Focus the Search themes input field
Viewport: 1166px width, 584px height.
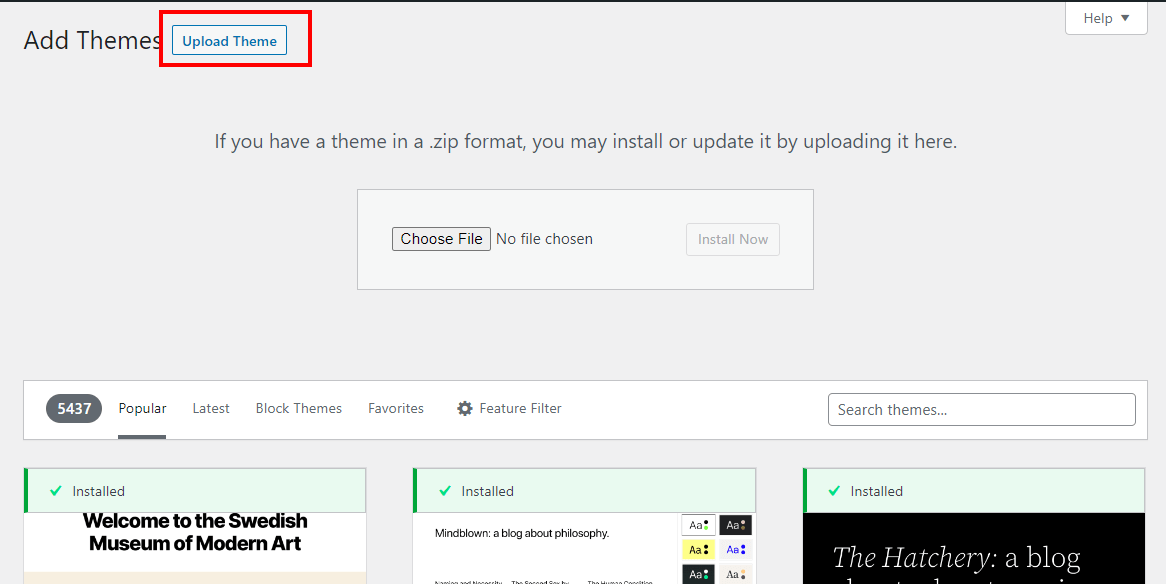pyautogui.click(x=981, y=409)
